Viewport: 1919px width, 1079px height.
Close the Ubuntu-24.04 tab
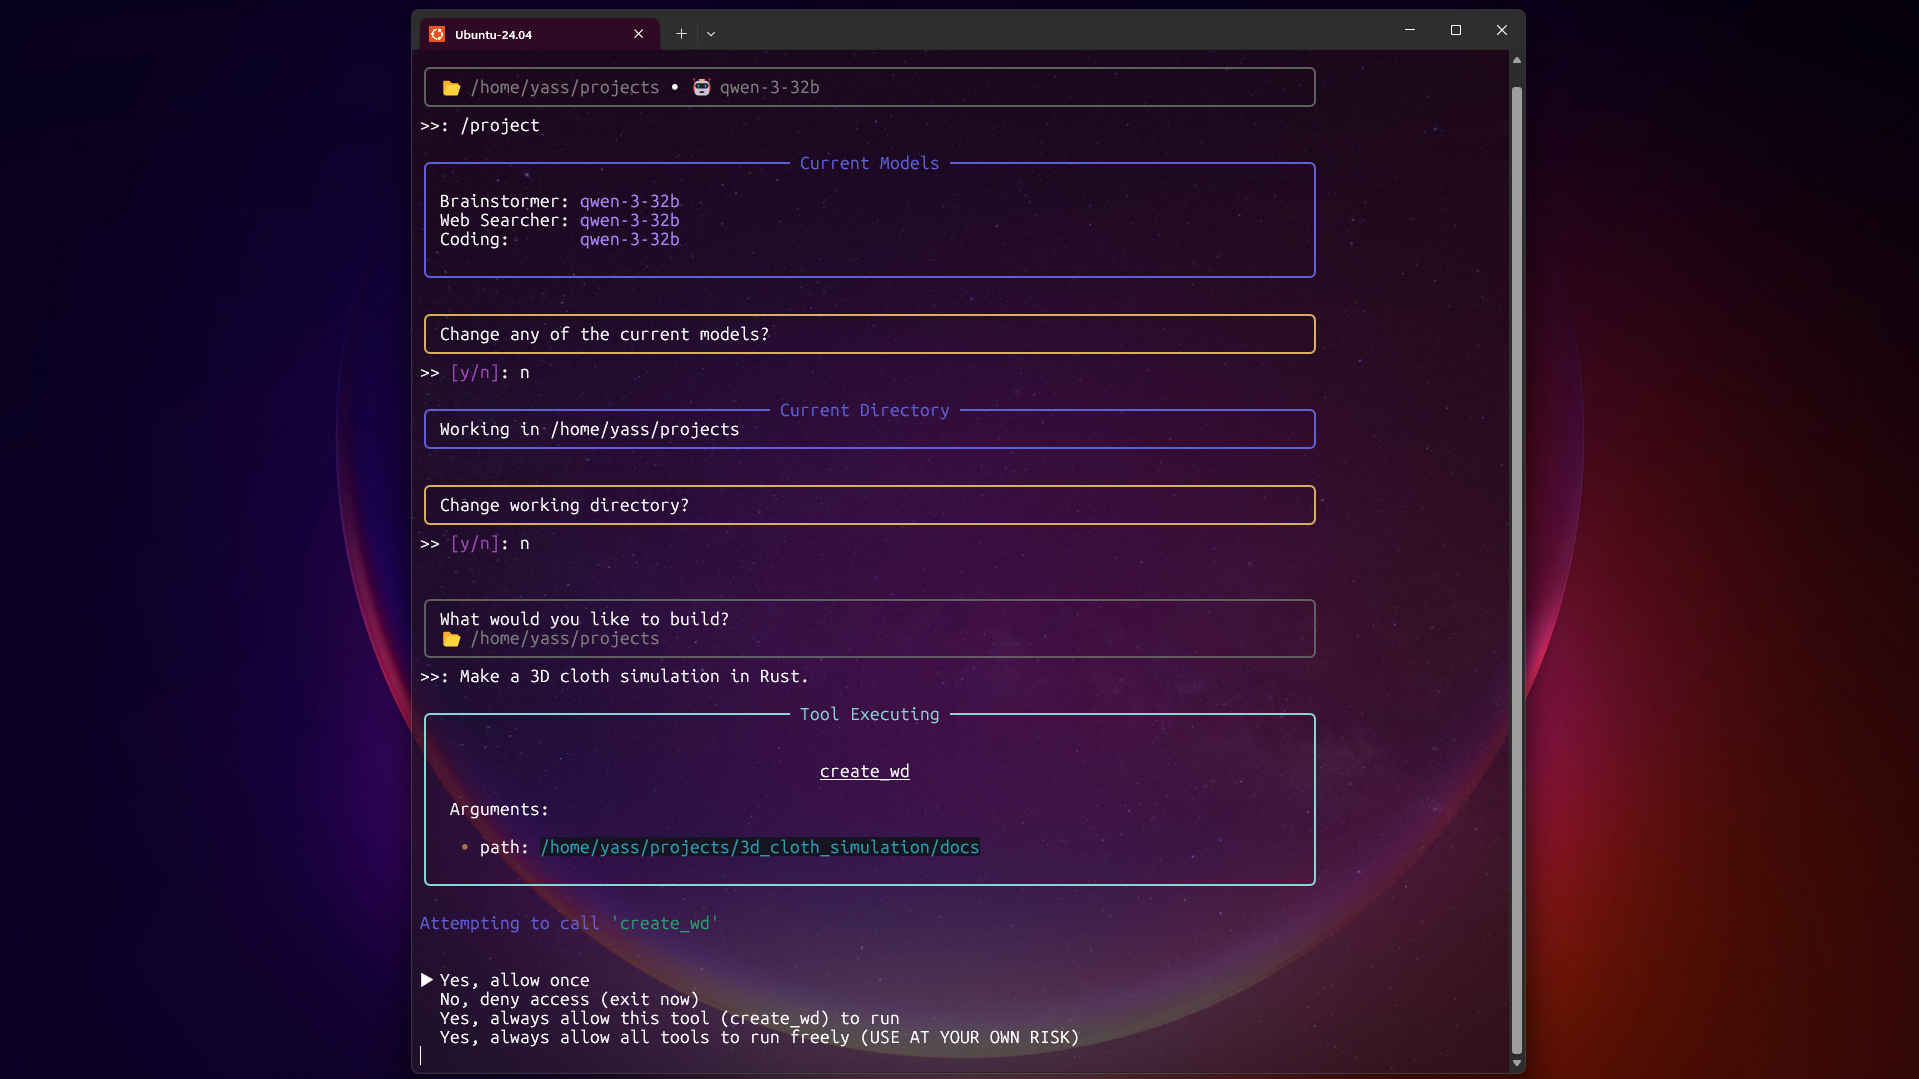[638, 34]
